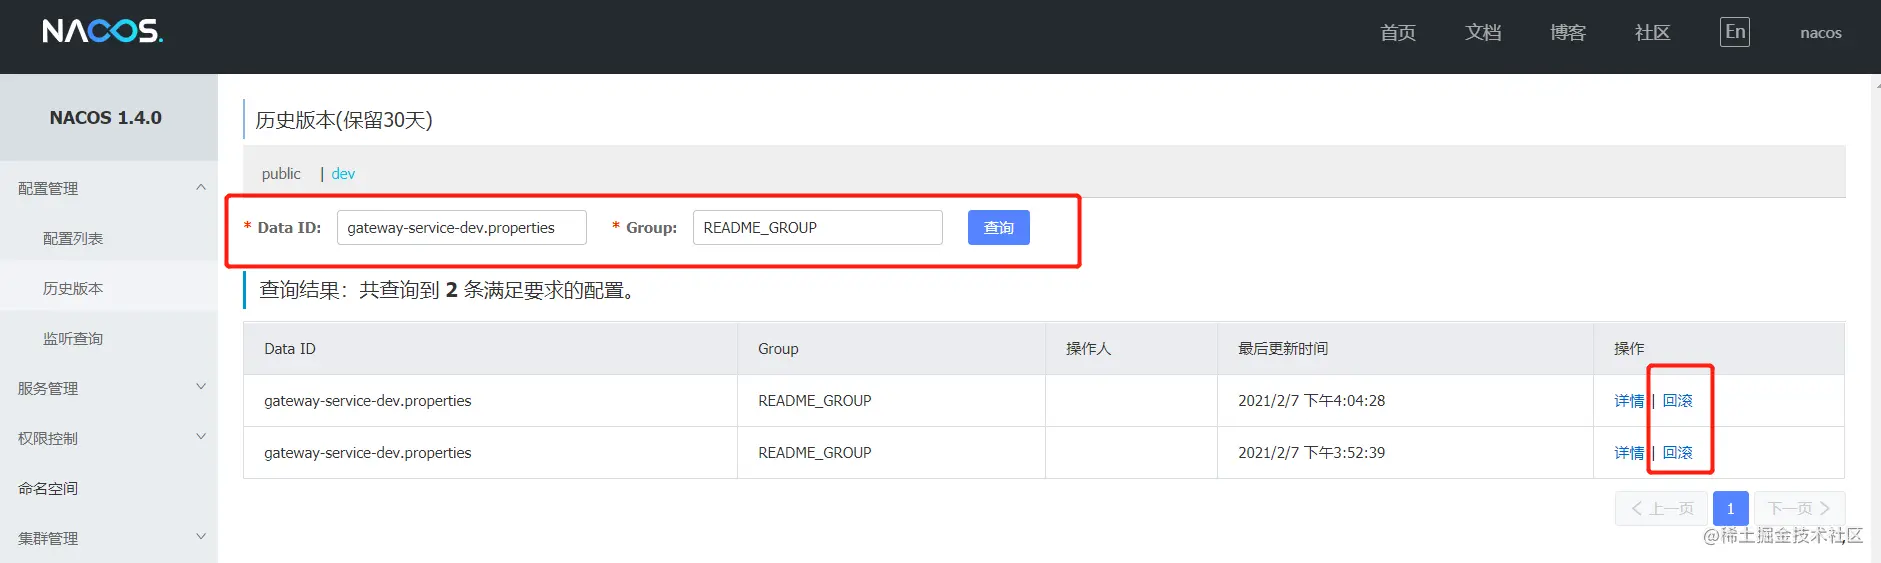Switch to the dev namespace tab
Screen dimensions: 1881x563
pyautogui.click(x=343, y=174)
